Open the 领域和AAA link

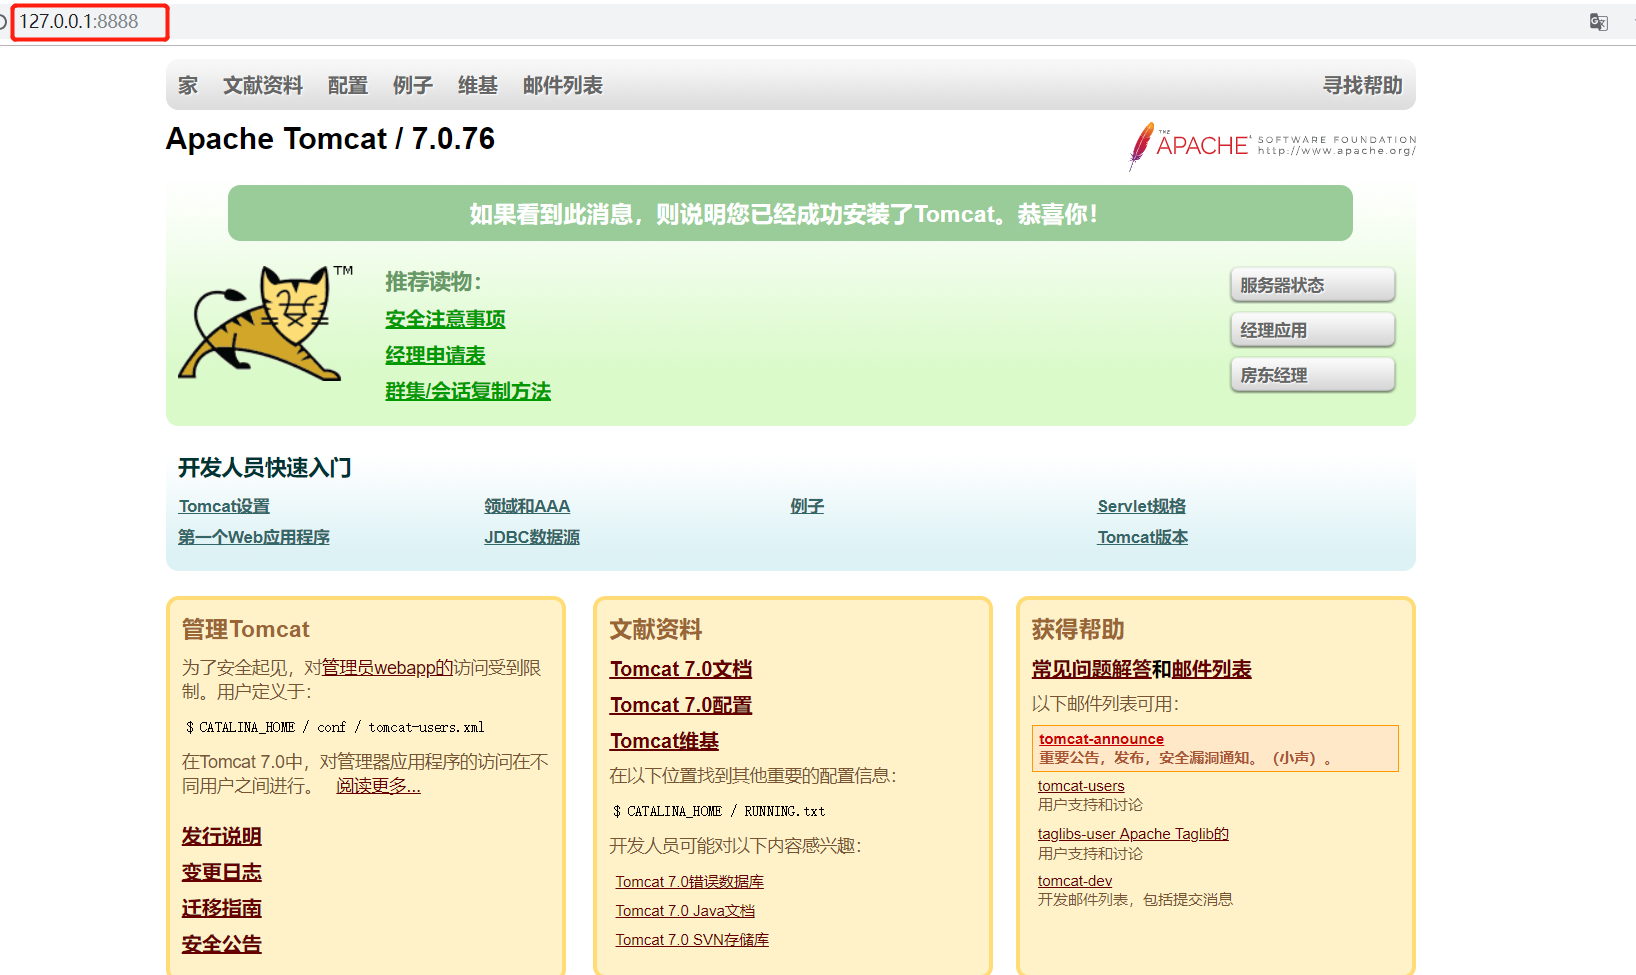coord(527,506)
